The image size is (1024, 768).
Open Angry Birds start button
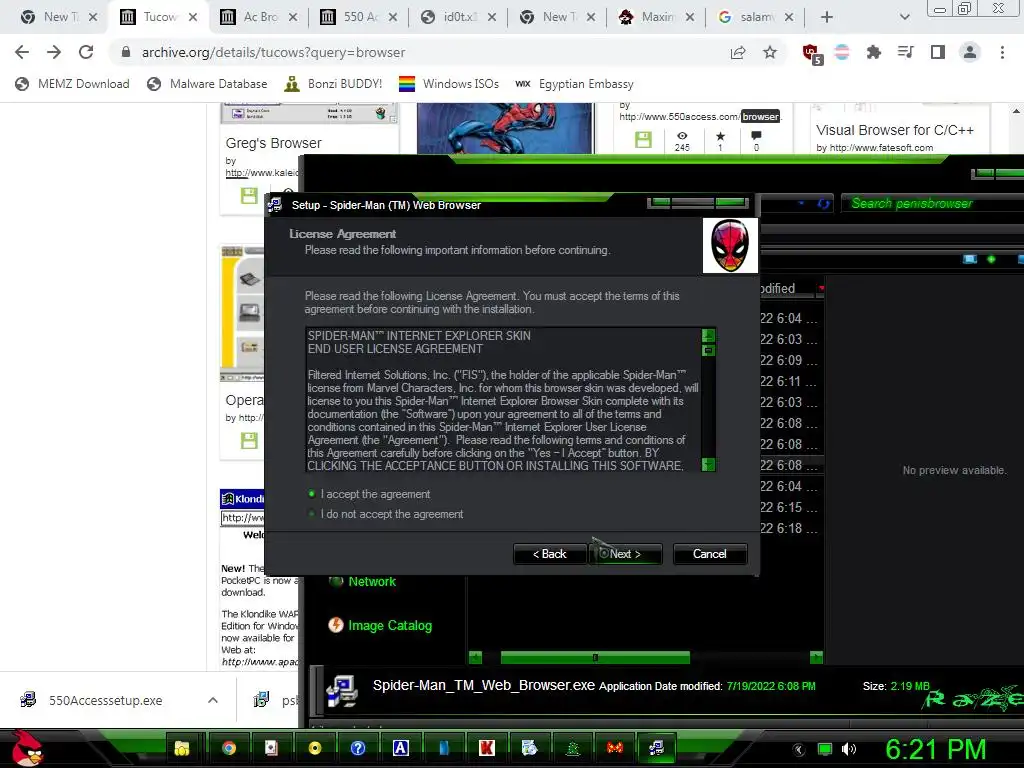tap(26, 748)
